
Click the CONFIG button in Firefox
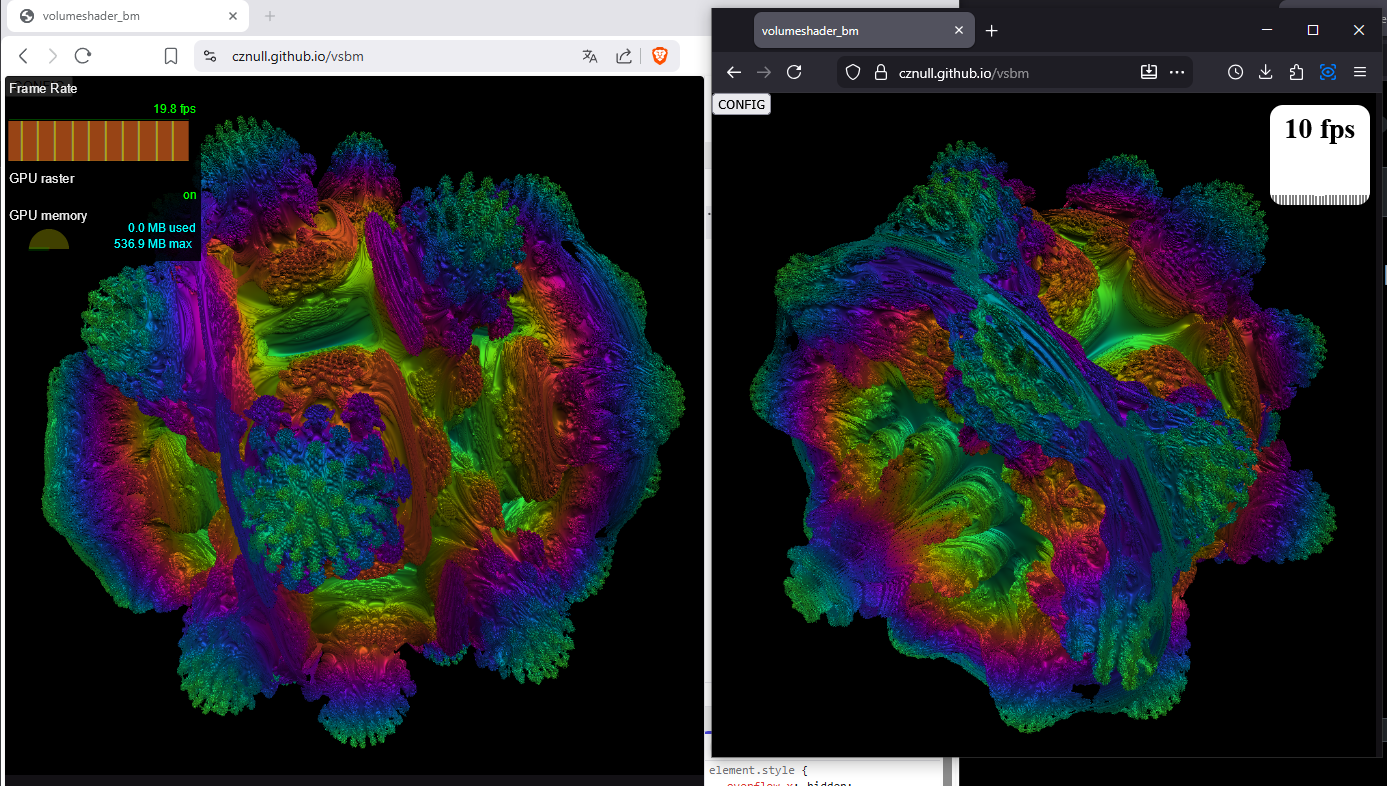742,104
